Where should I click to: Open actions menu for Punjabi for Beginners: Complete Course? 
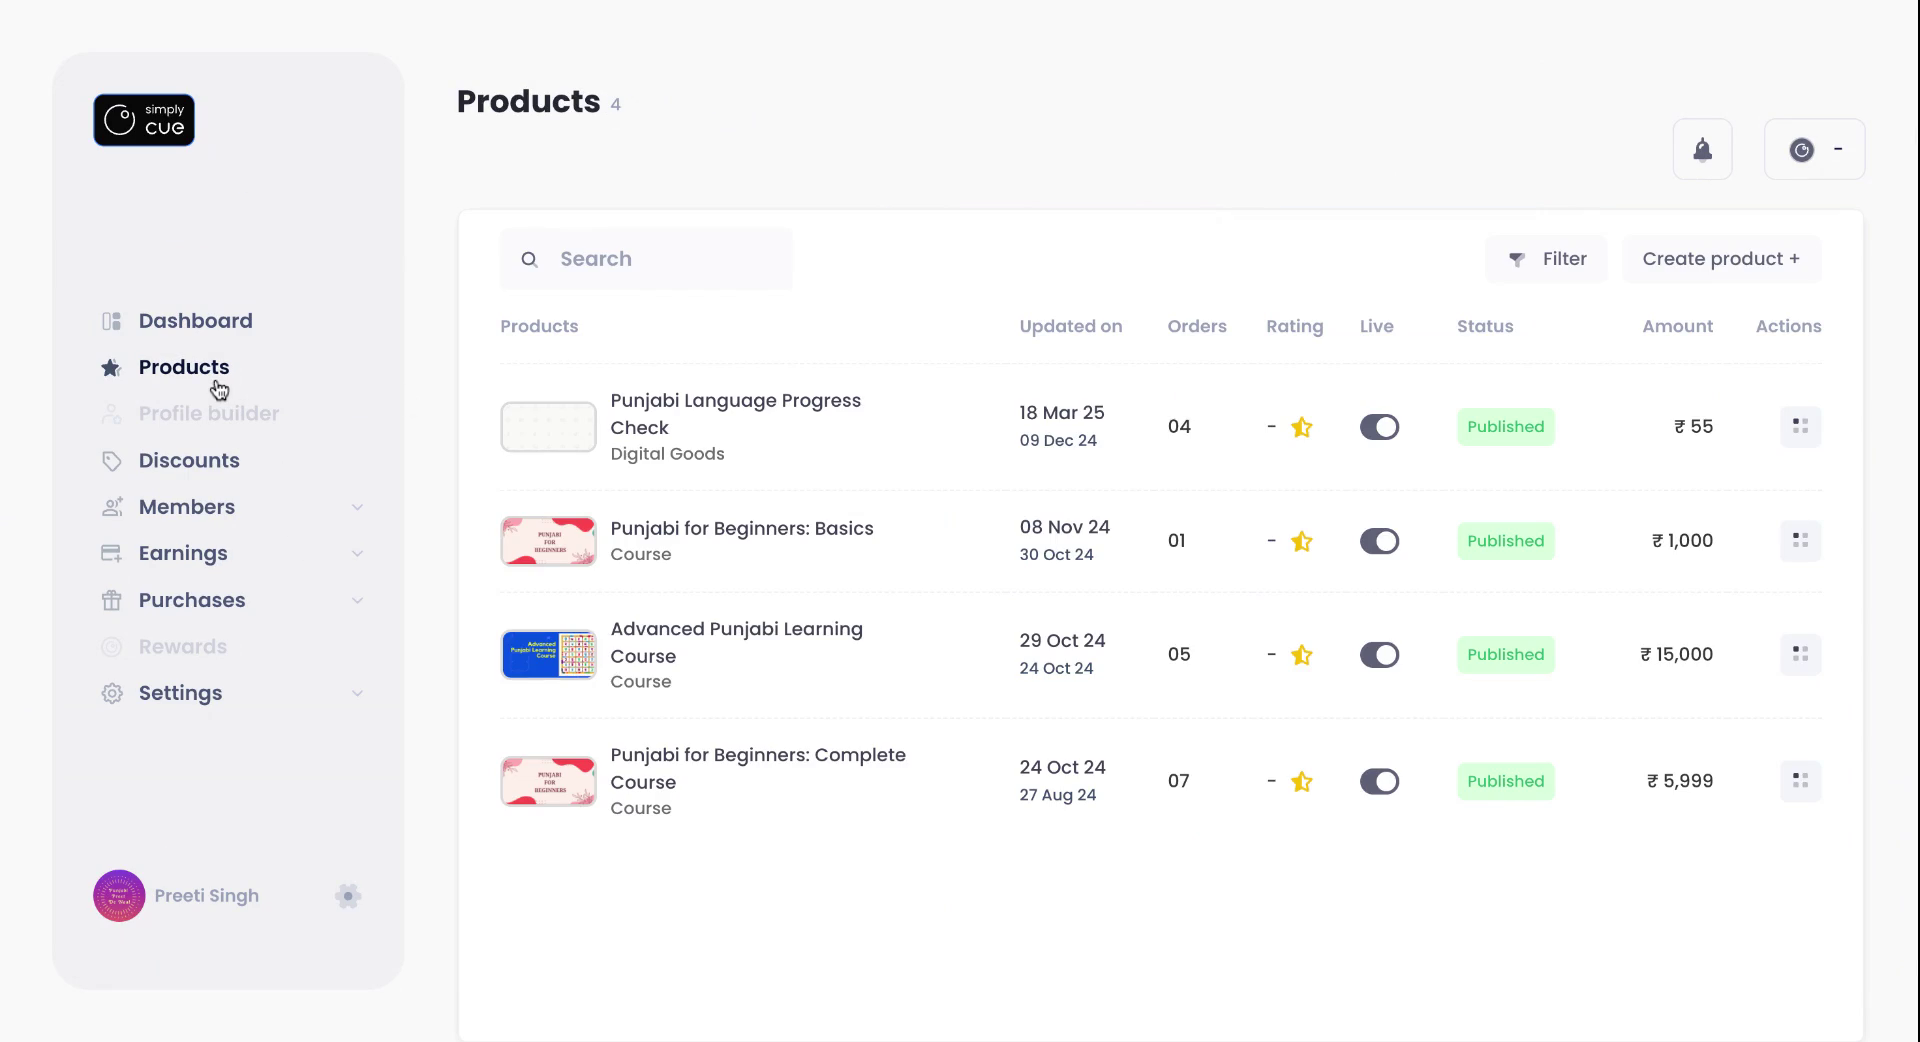[x=1800, y=781]
